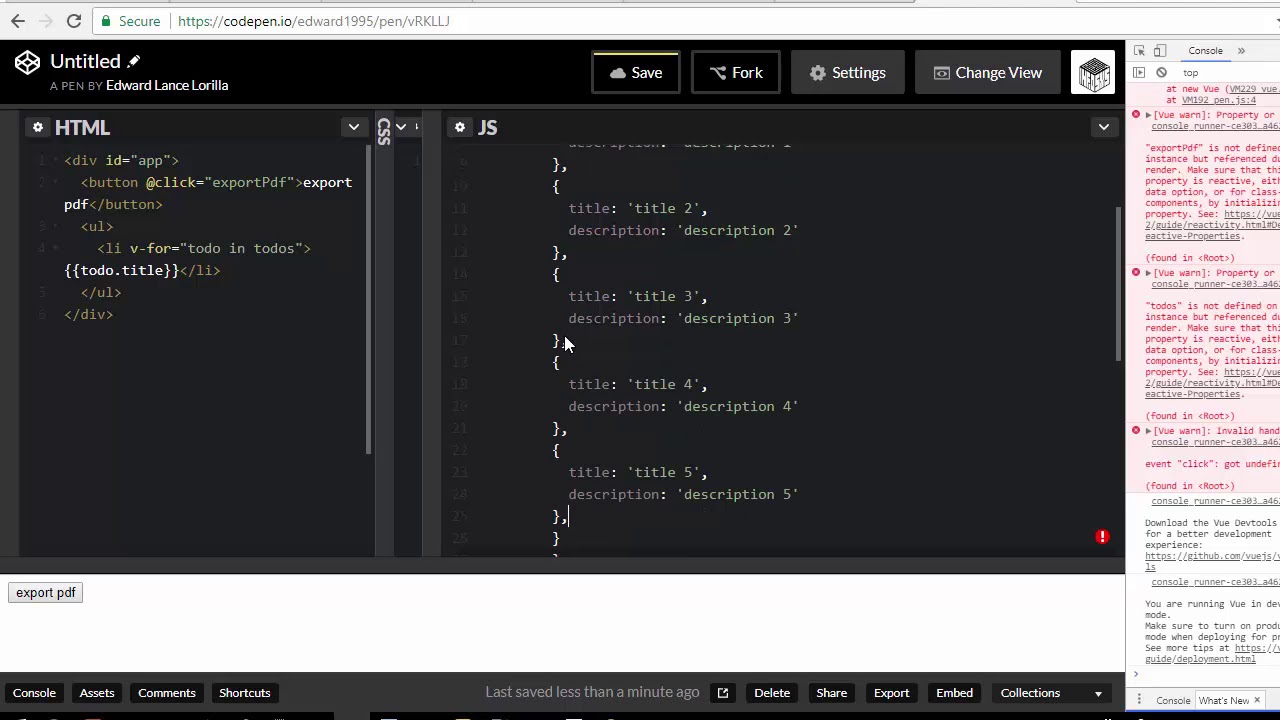Open the CodePen logo home link
Image resolution: width=1280 pixels, height=720 pixels.
[27, 62]
